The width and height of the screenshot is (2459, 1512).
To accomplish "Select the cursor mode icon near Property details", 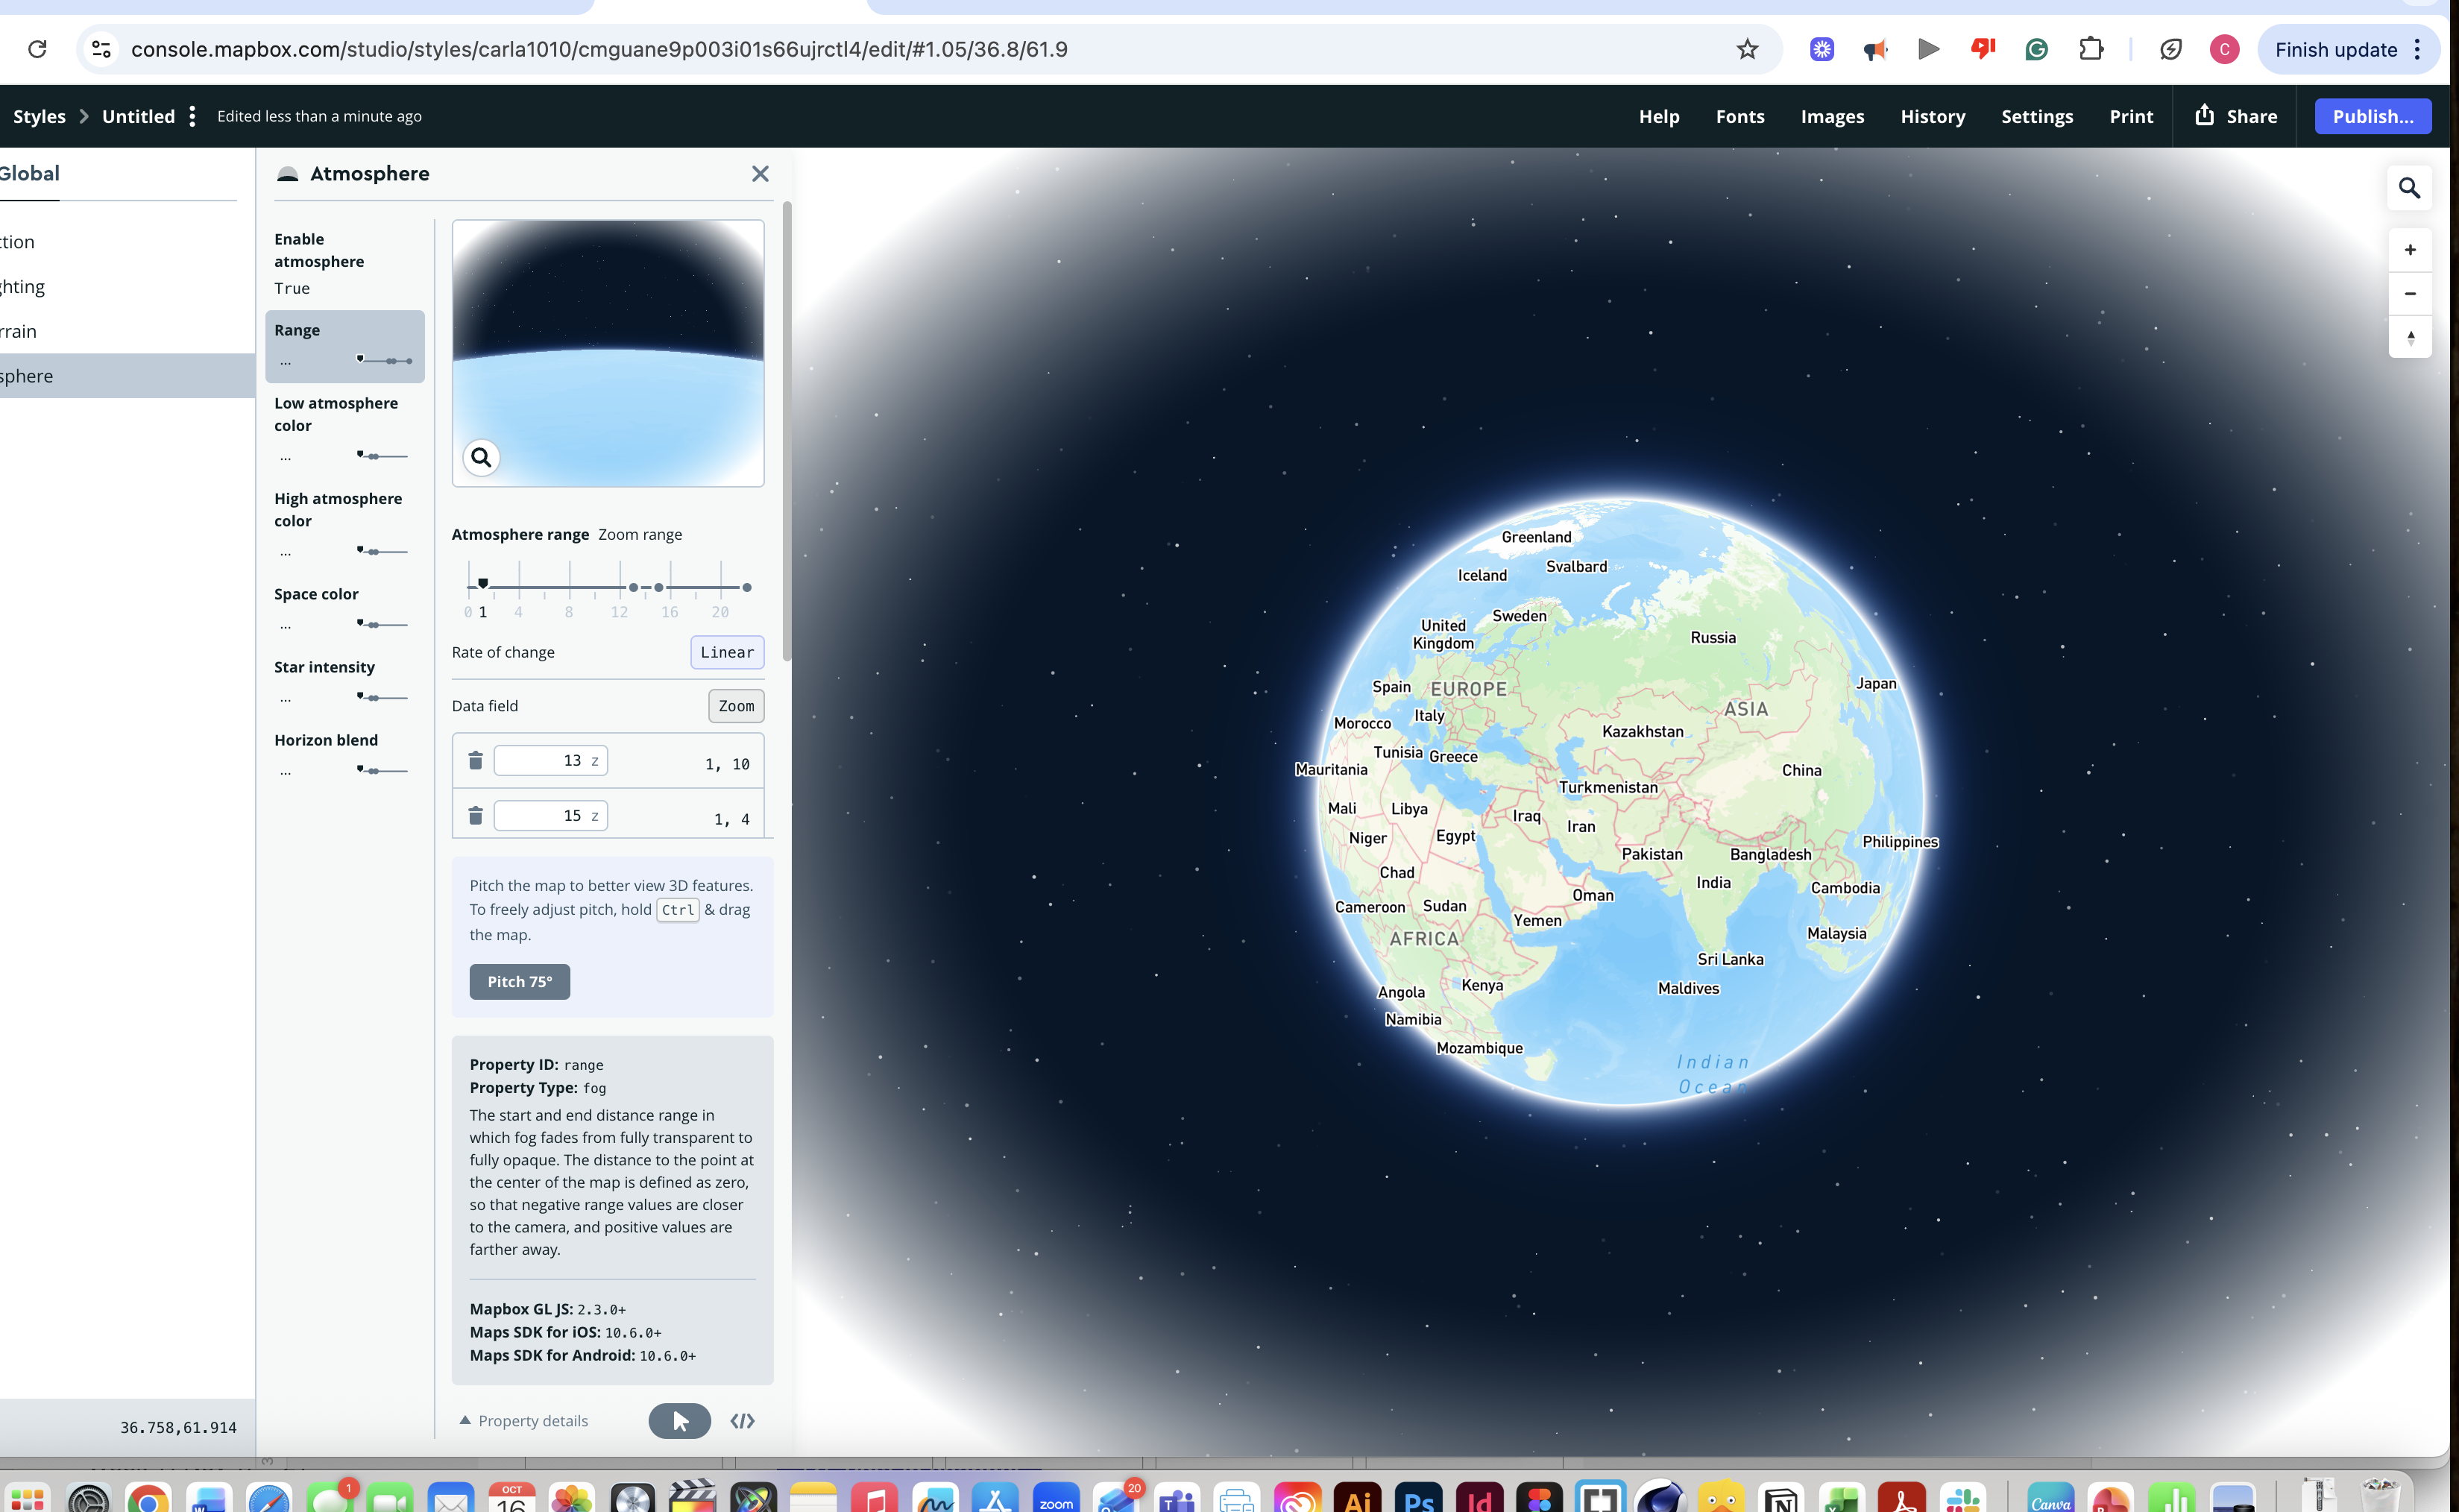I will tap(679, 1420).
